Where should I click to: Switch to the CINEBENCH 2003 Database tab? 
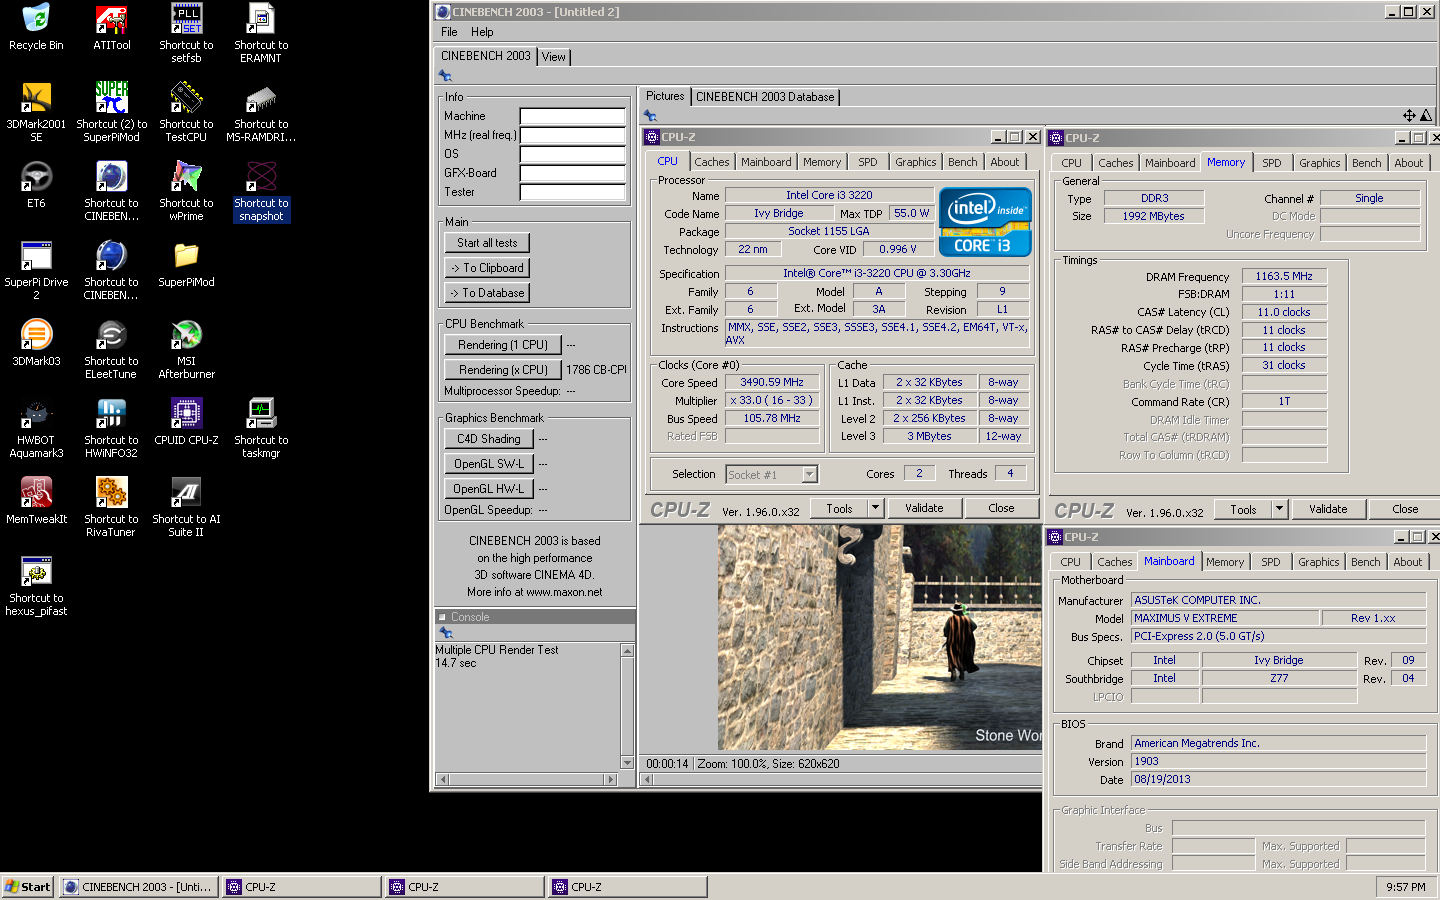(x=765, y=97)
